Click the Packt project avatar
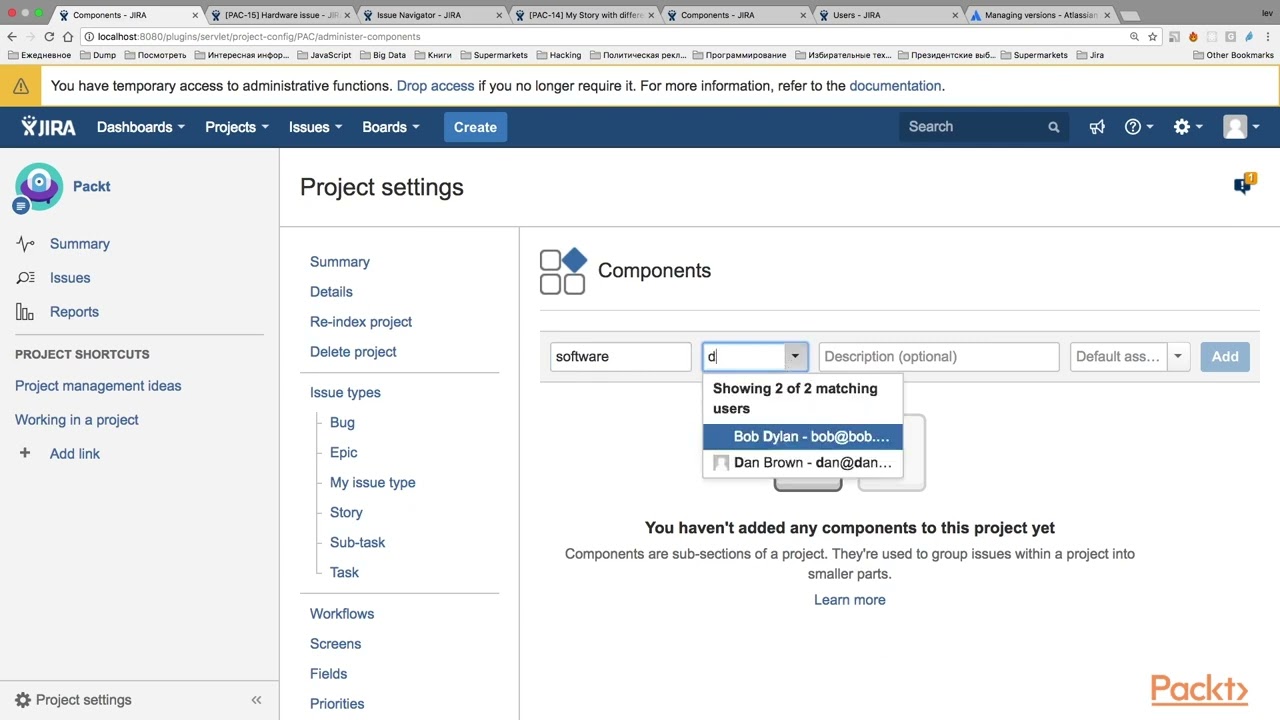 coord(39,186)
